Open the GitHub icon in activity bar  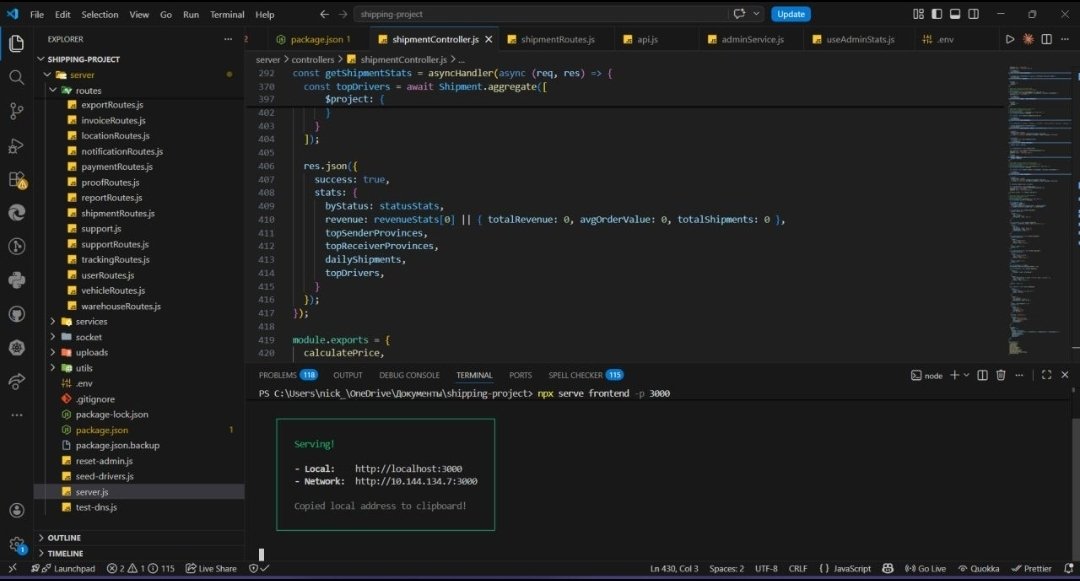click(x=17, y=314)
